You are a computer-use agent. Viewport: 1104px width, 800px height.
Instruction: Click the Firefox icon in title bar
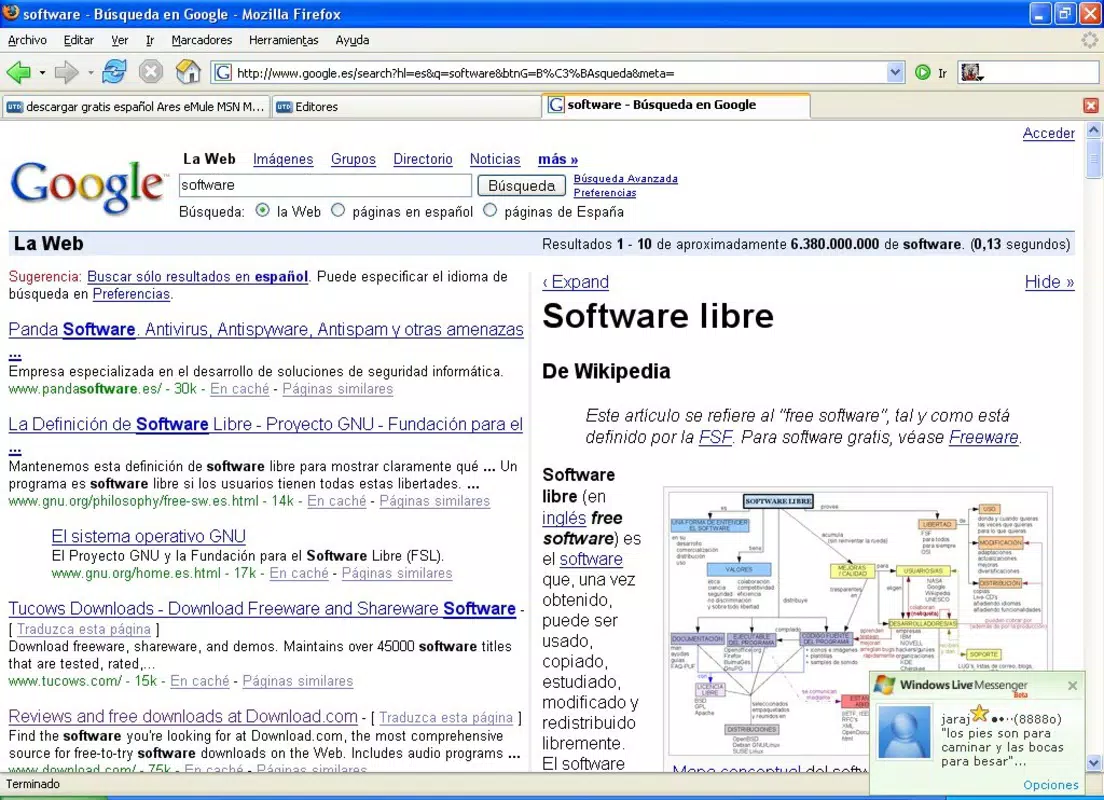(x=11, y=13)
